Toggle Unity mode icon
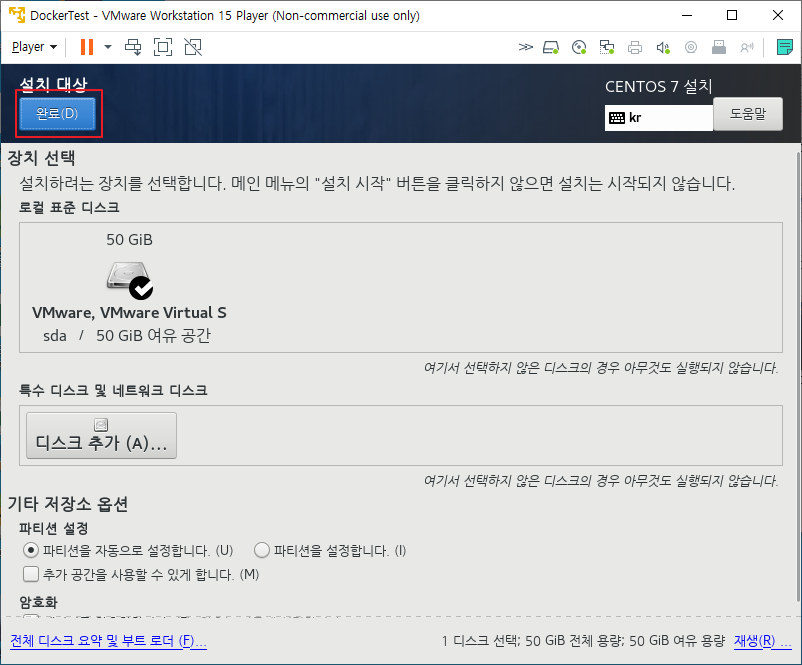Screen dimensions: 802x665 193,47
